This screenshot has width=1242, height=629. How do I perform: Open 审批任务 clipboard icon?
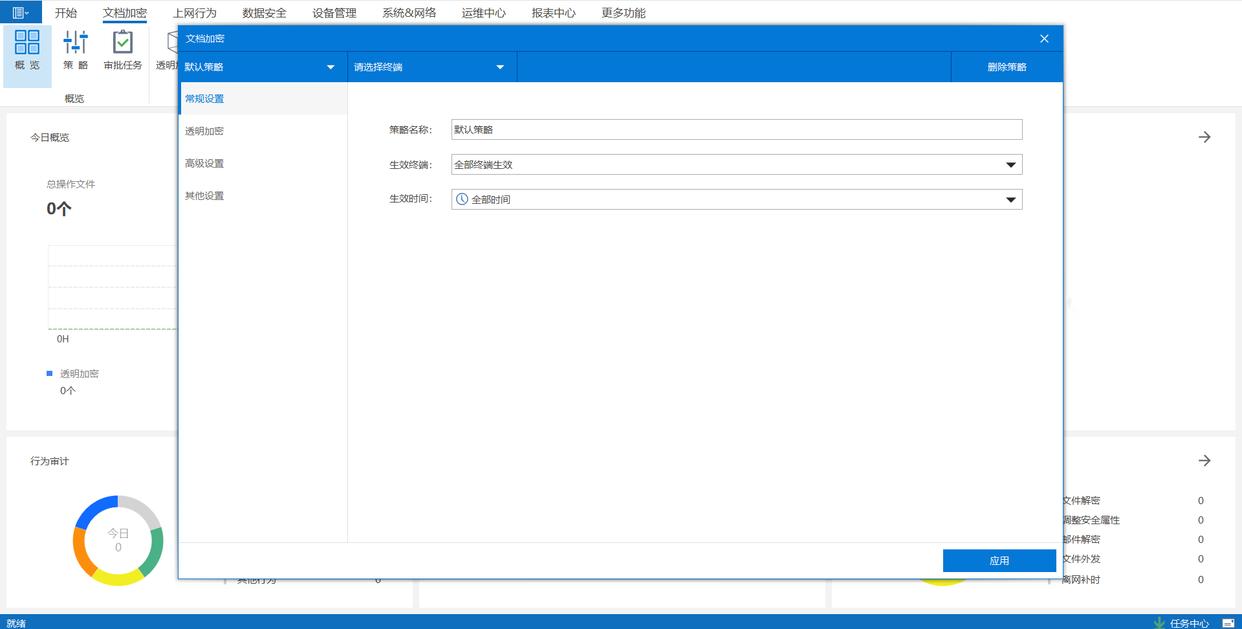pos(122,43)
